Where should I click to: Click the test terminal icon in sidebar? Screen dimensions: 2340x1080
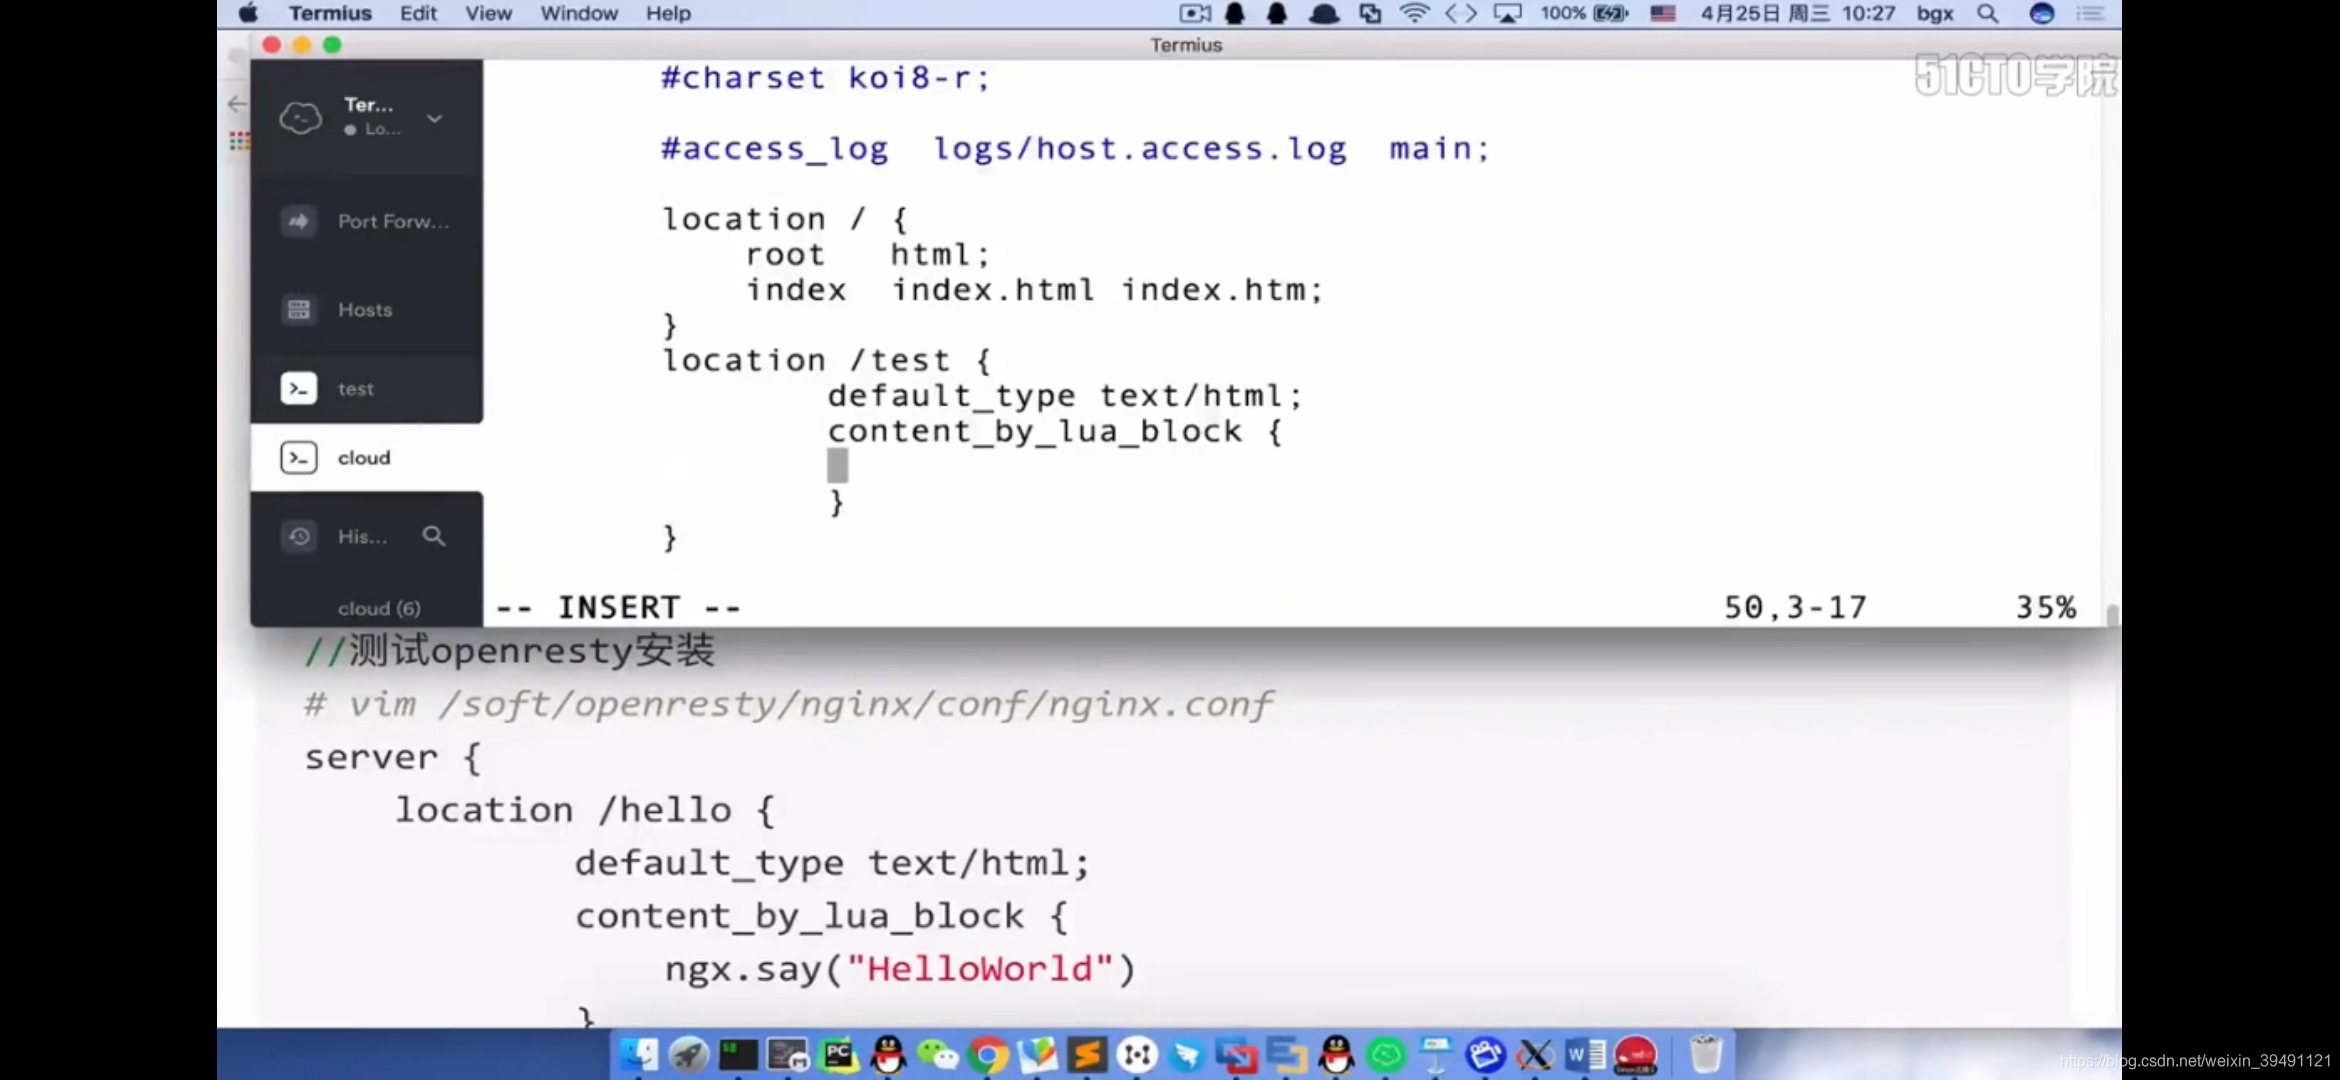(297, 388)
